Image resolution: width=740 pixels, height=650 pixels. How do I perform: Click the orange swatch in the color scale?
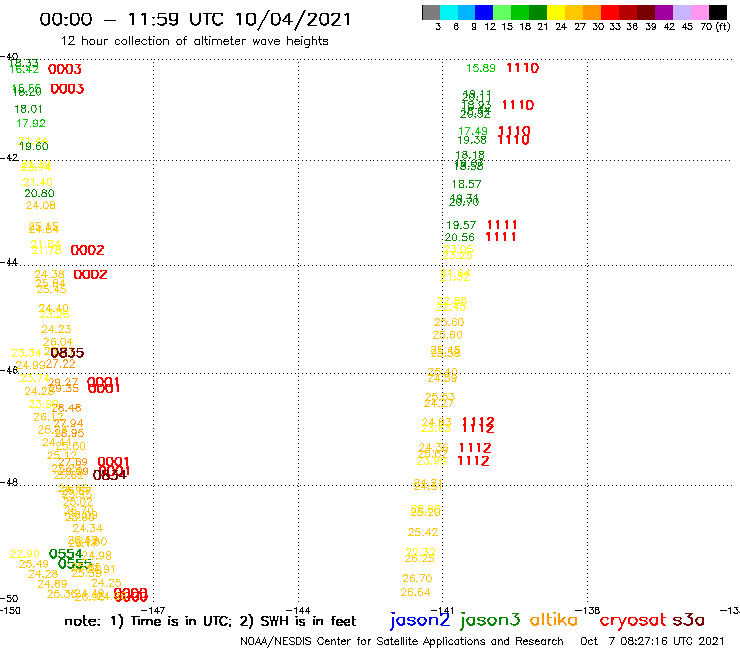[x=592, y=12]
